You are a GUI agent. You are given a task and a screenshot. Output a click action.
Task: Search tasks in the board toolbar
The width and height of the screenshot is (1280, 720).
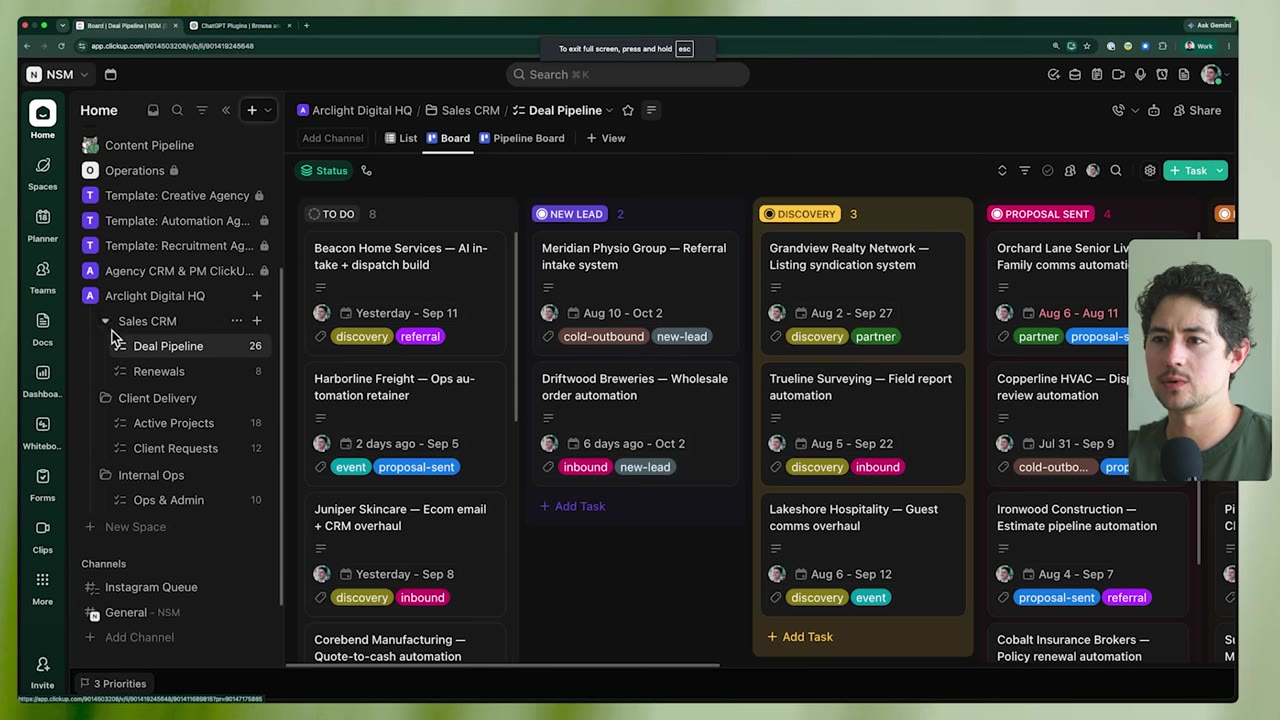1116,171
